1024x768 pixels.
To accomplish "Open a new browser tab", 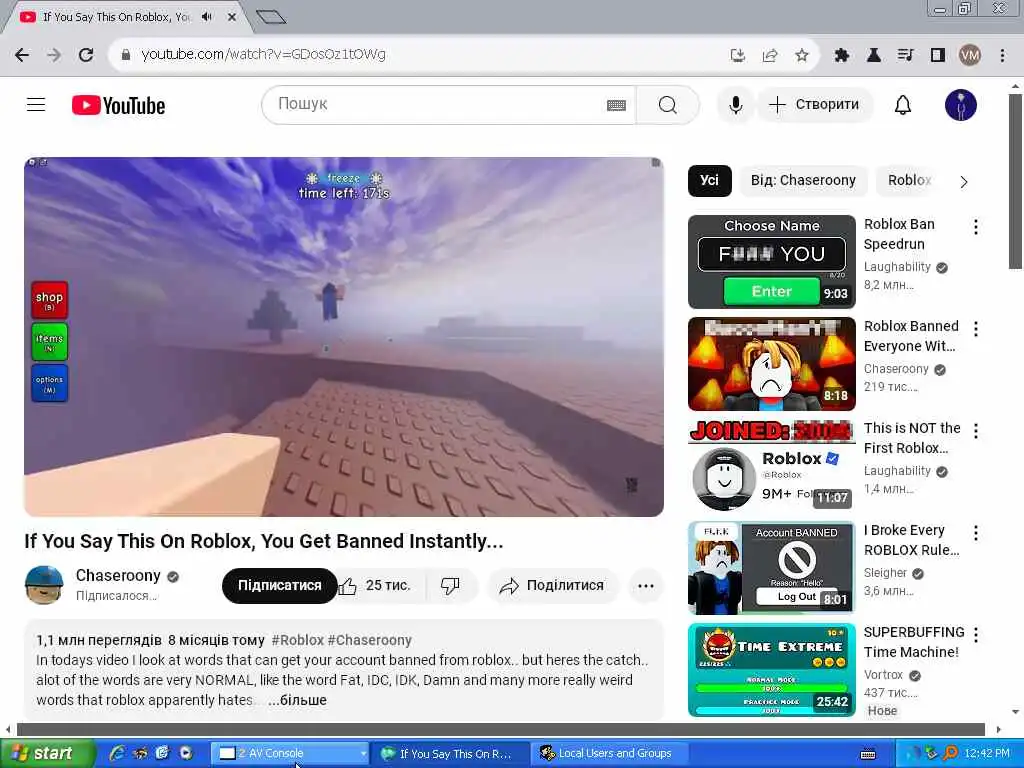I will click(x=270, y=17).
